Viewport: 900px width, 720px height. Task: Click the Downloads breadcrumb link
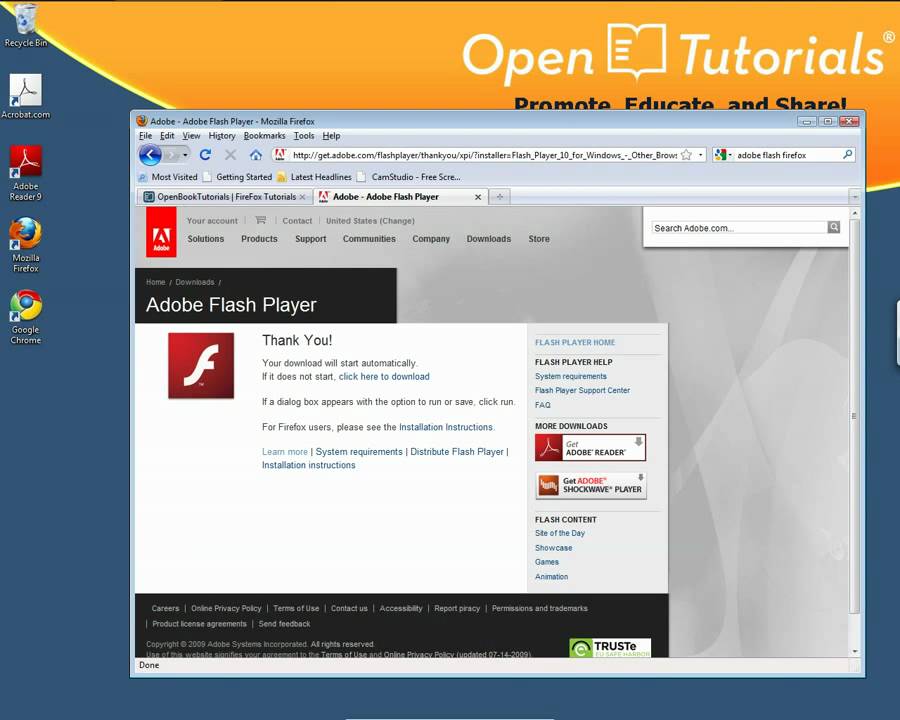tap(195, 282)
